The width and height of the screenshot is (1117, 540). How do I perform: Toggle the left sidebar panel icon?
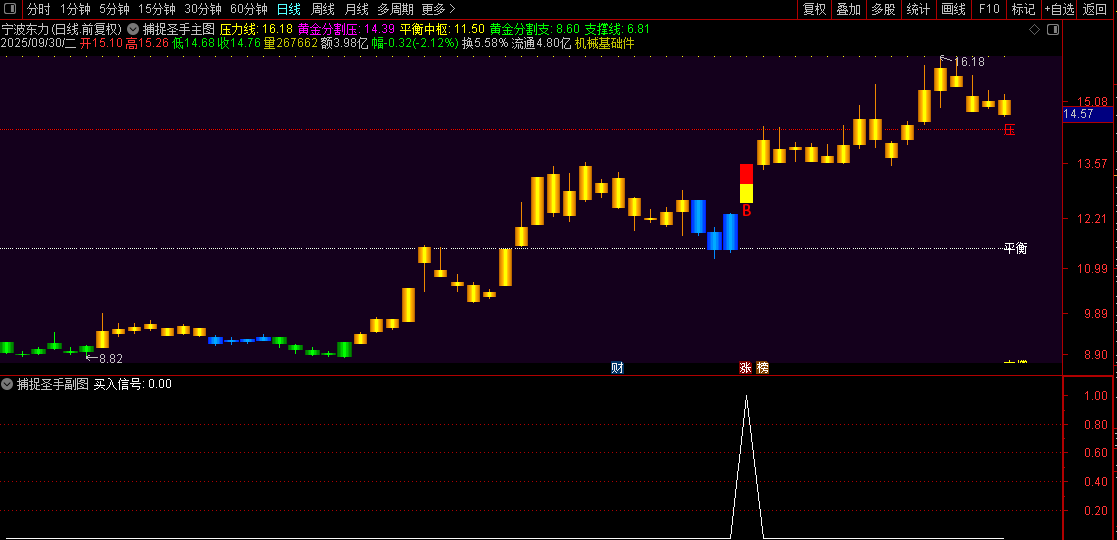tap(10, 9)
